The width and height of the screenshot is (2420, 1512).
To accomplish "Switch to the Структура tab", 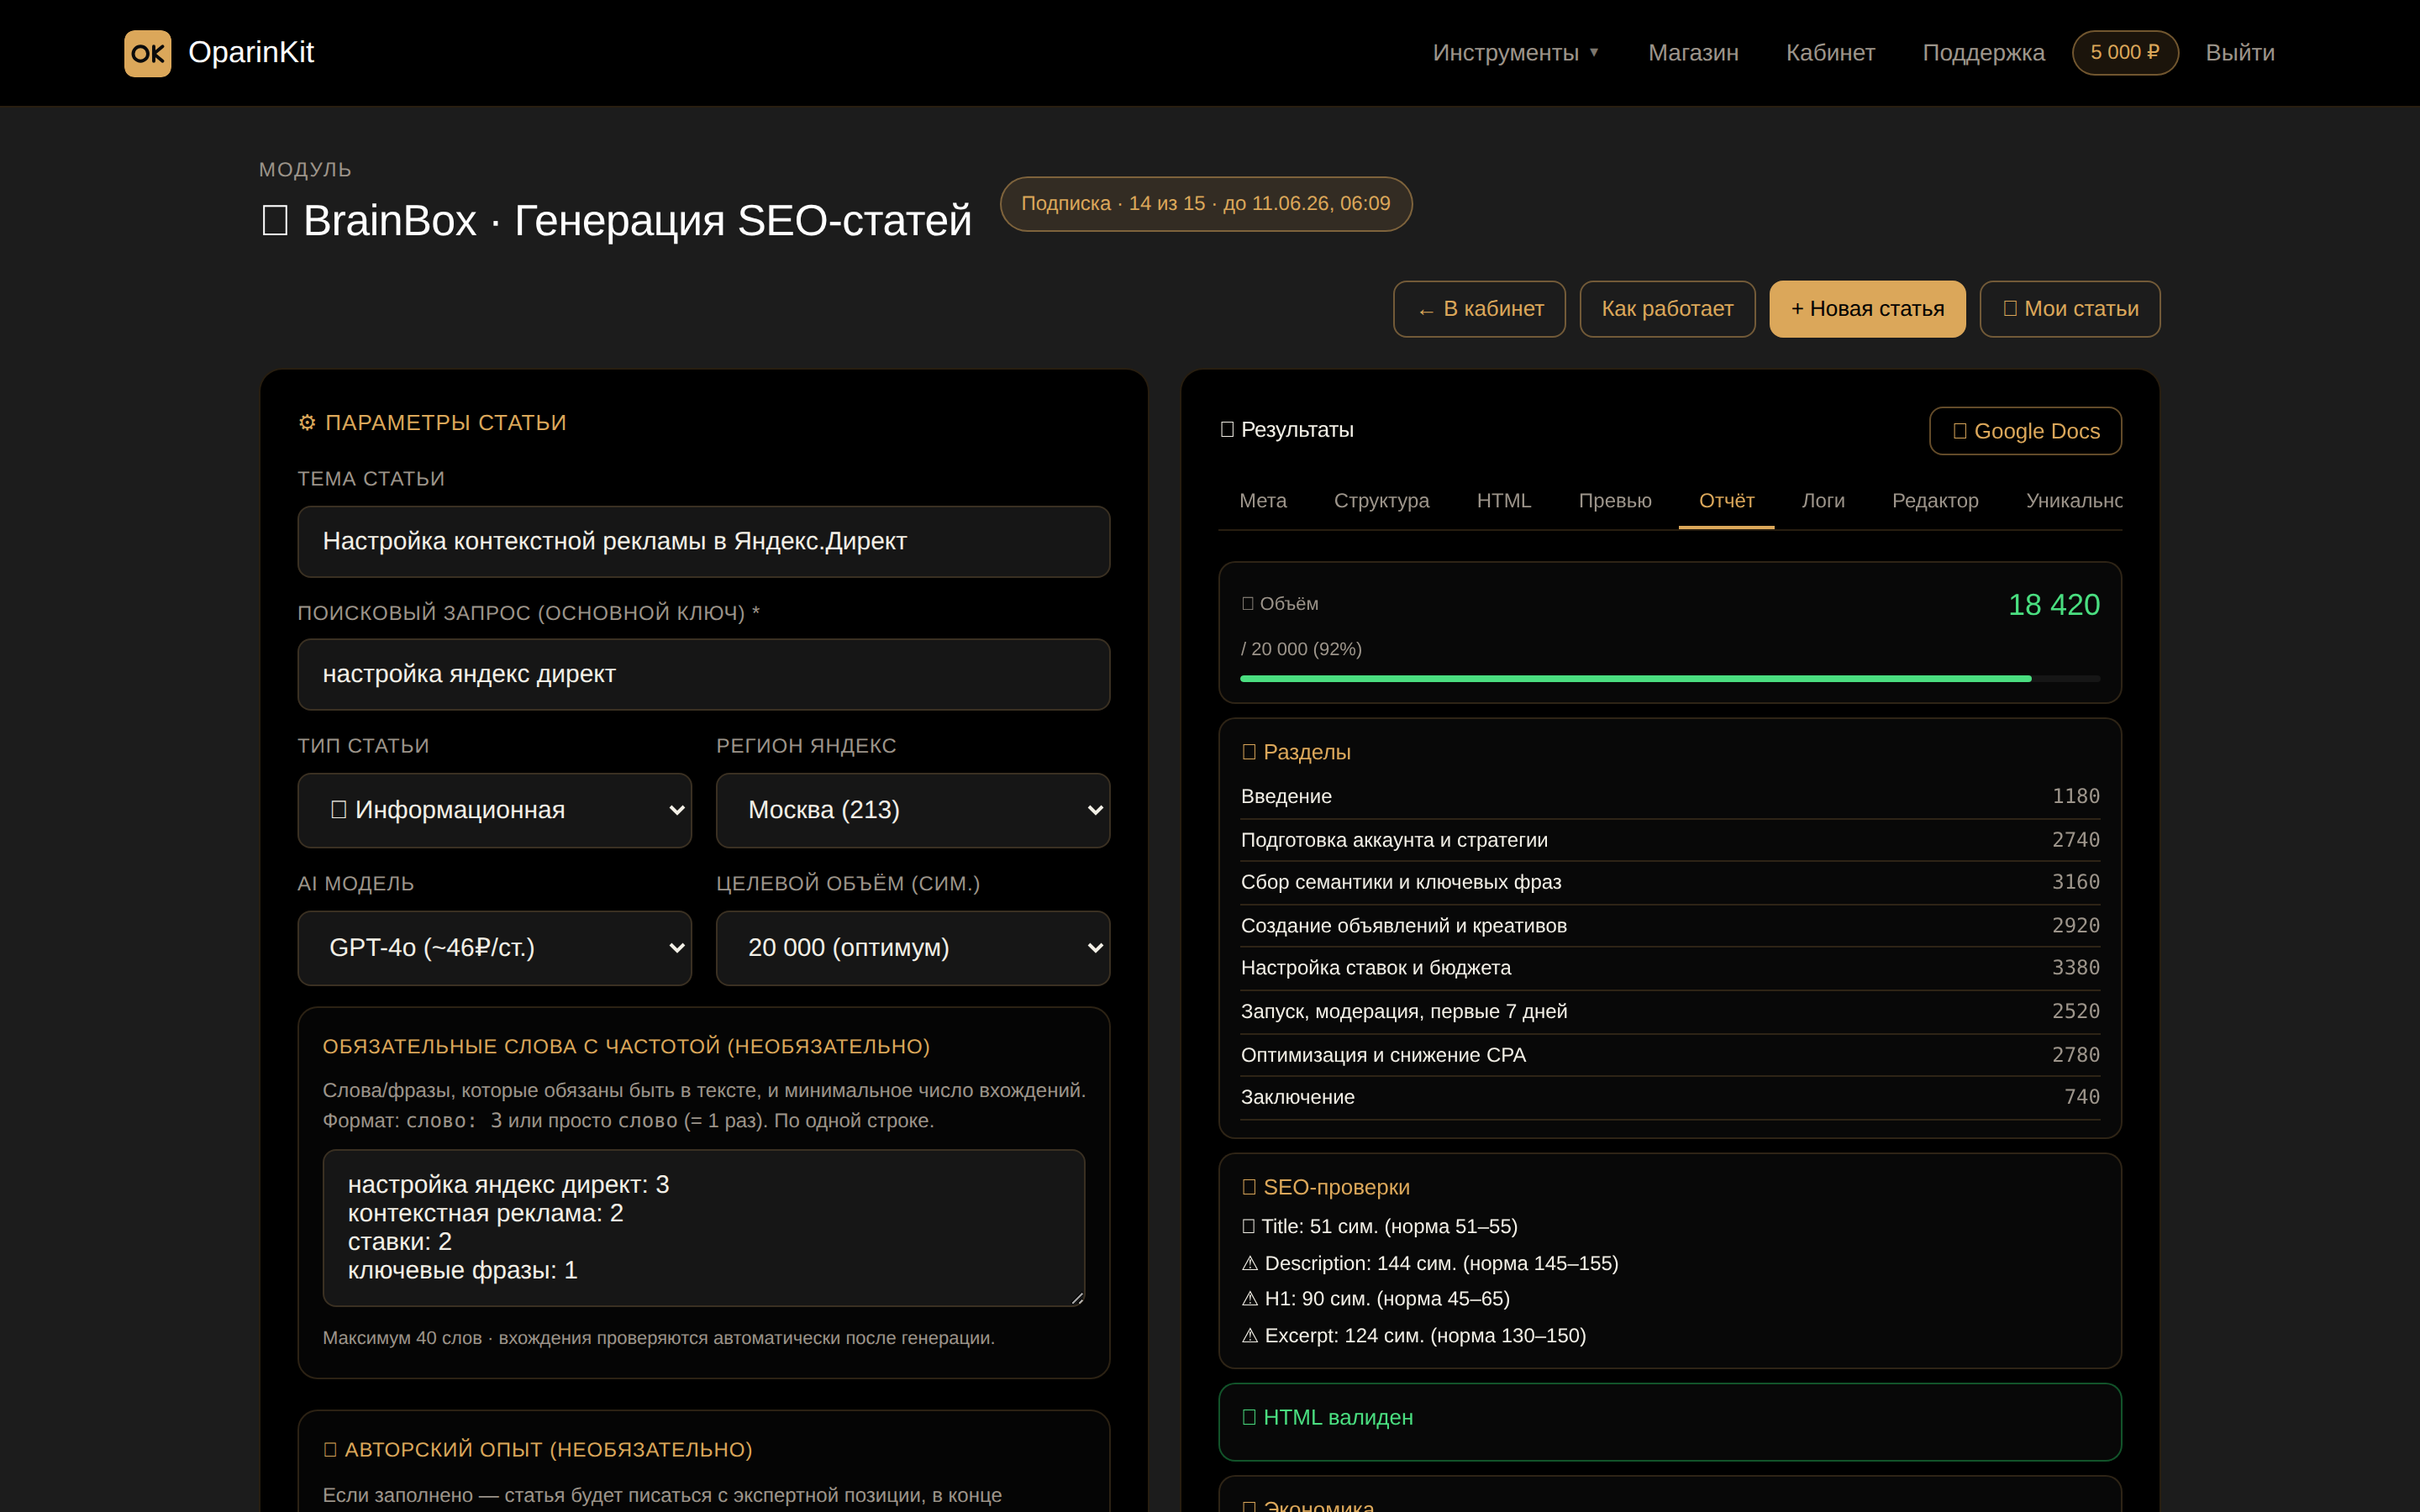I will 1381,501.
